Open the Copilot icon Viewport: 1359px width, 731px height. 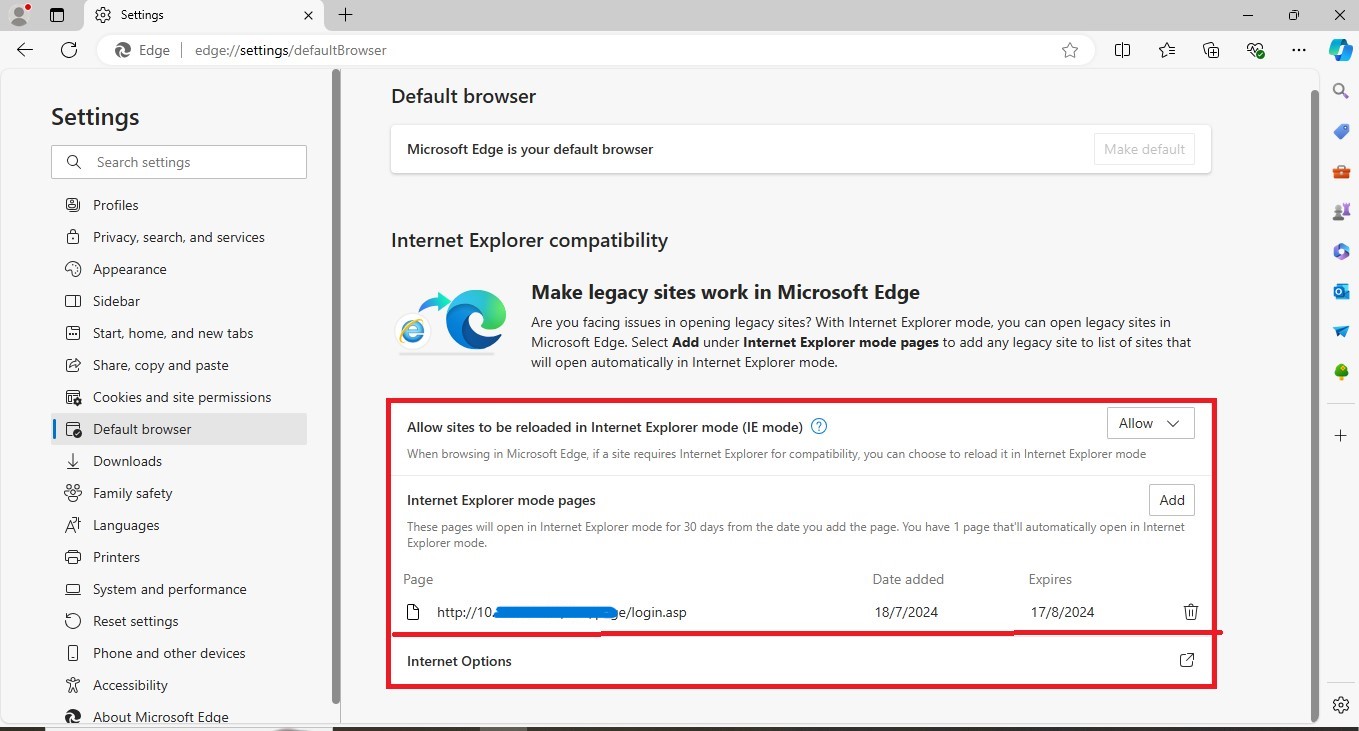pos(1340,50)
